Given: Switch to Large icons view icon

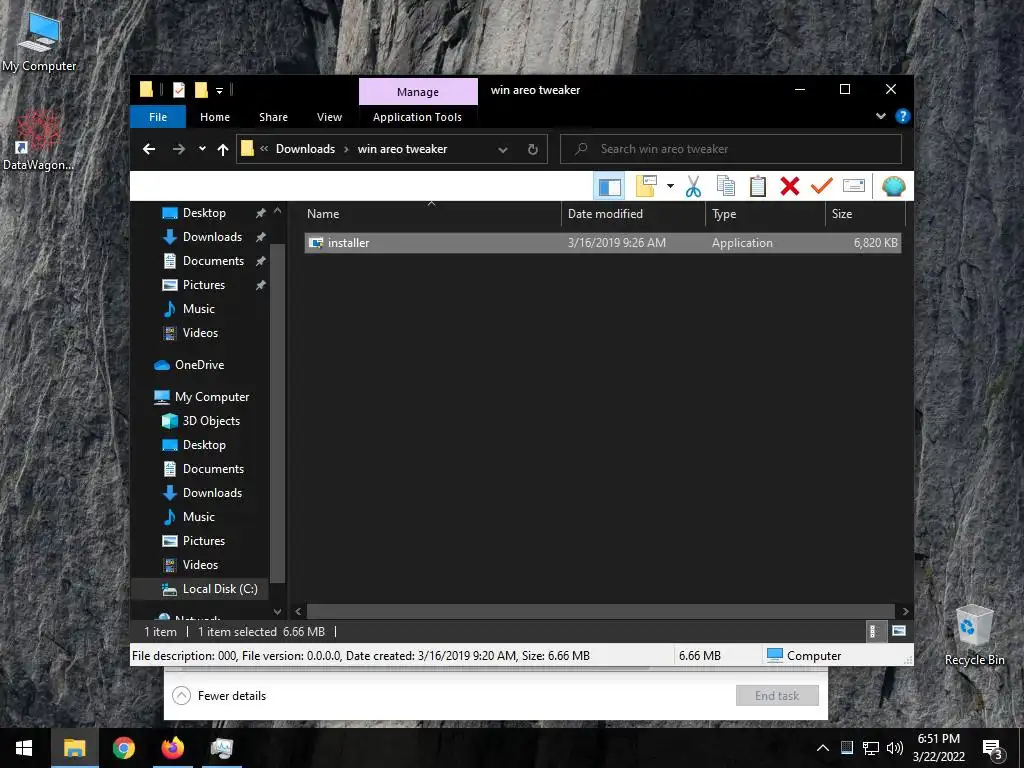Looking at the screenshot, I should 899,631.
